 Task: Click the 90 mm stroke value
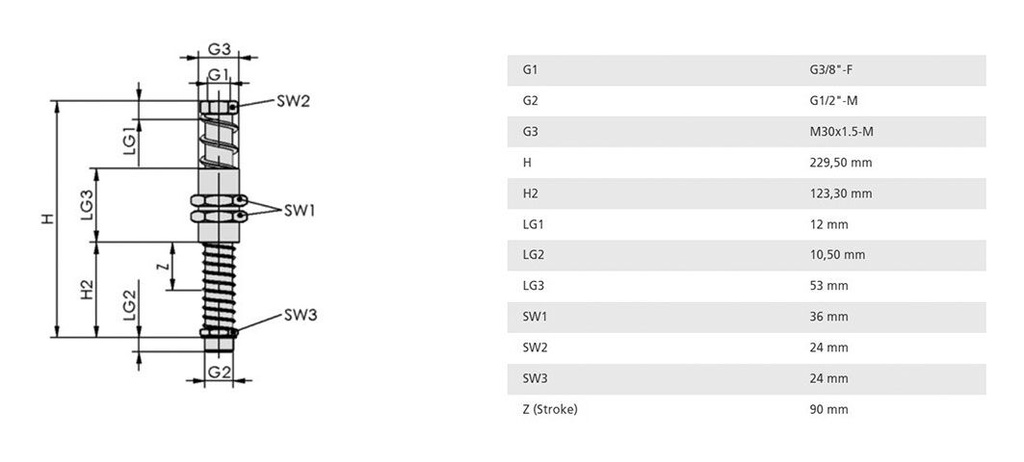(828, 409)
